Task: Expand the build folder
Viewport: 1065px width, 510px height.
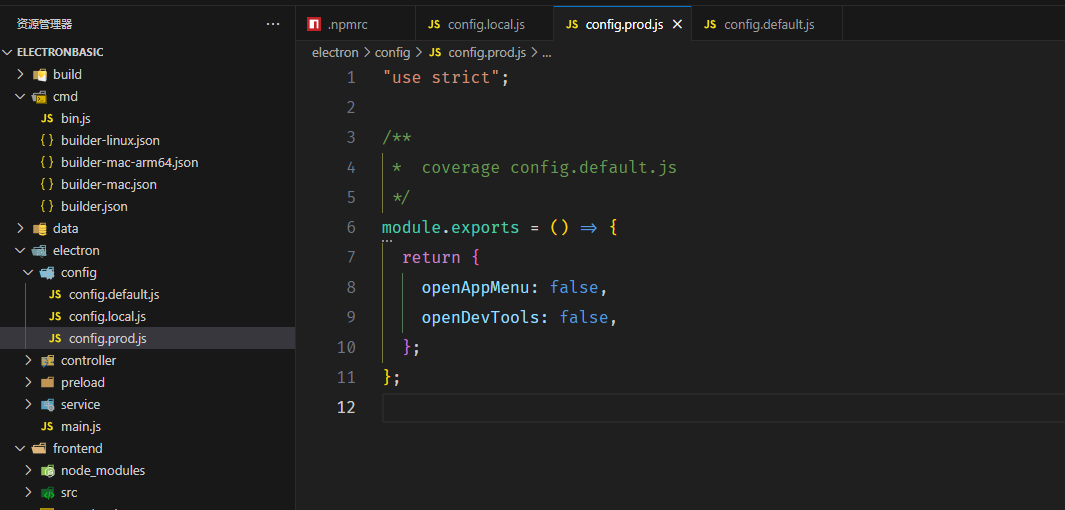Action: [x=20, y=74]
